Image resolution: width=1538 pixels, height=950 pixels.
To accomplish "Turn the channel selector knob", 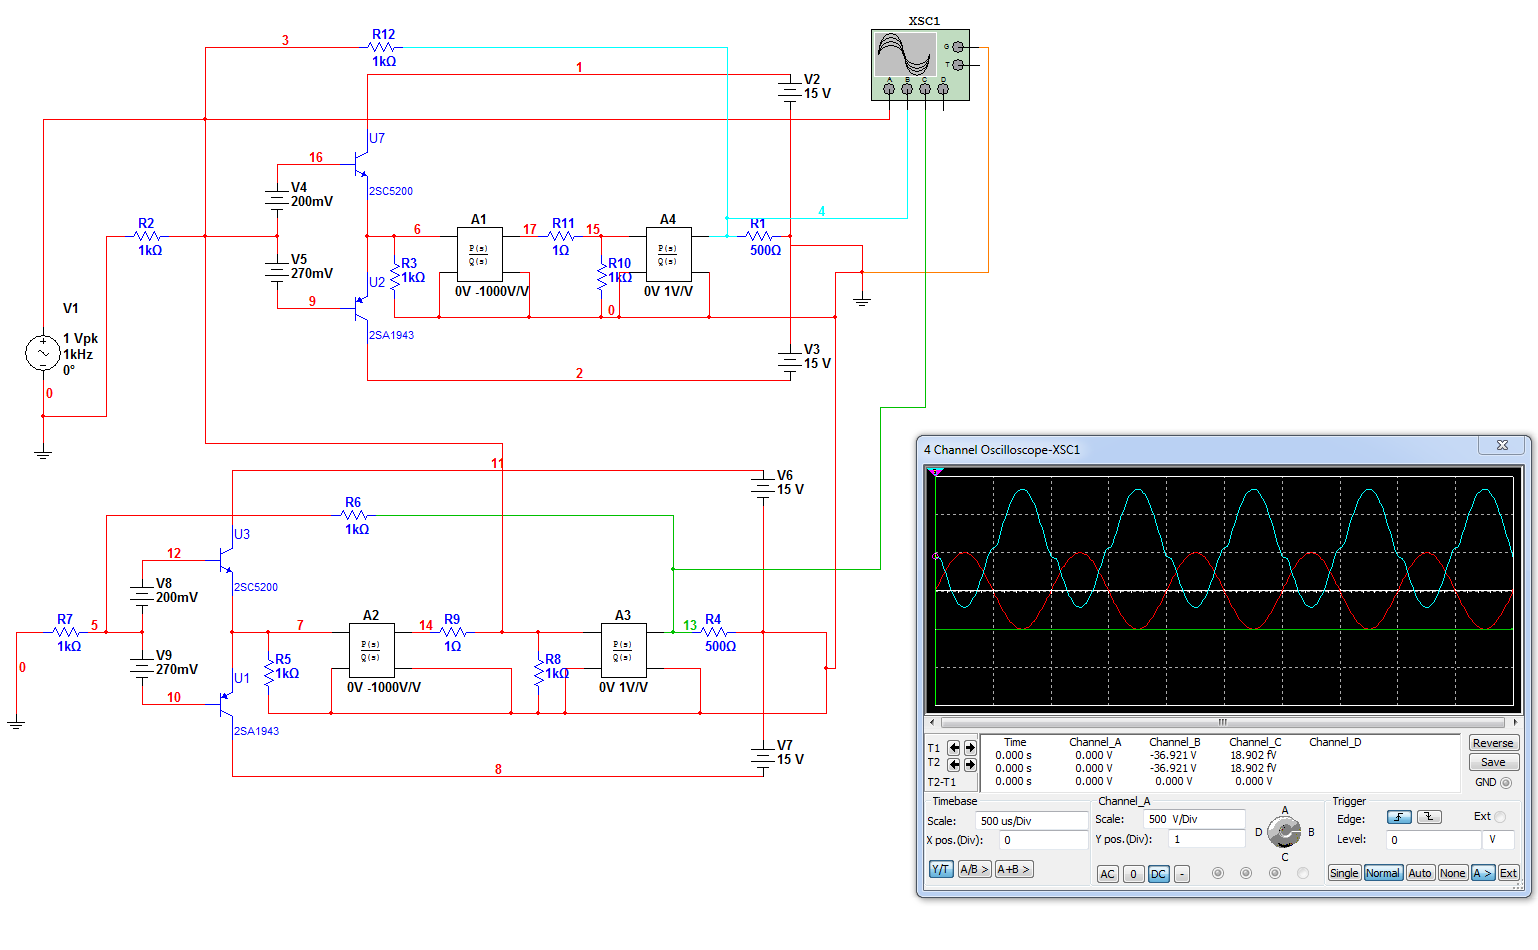I will coord(1284,832).
